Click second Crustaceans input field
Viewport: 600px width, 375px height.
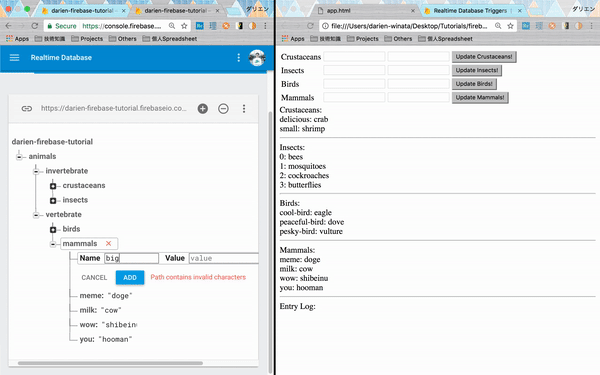(418, 57)
